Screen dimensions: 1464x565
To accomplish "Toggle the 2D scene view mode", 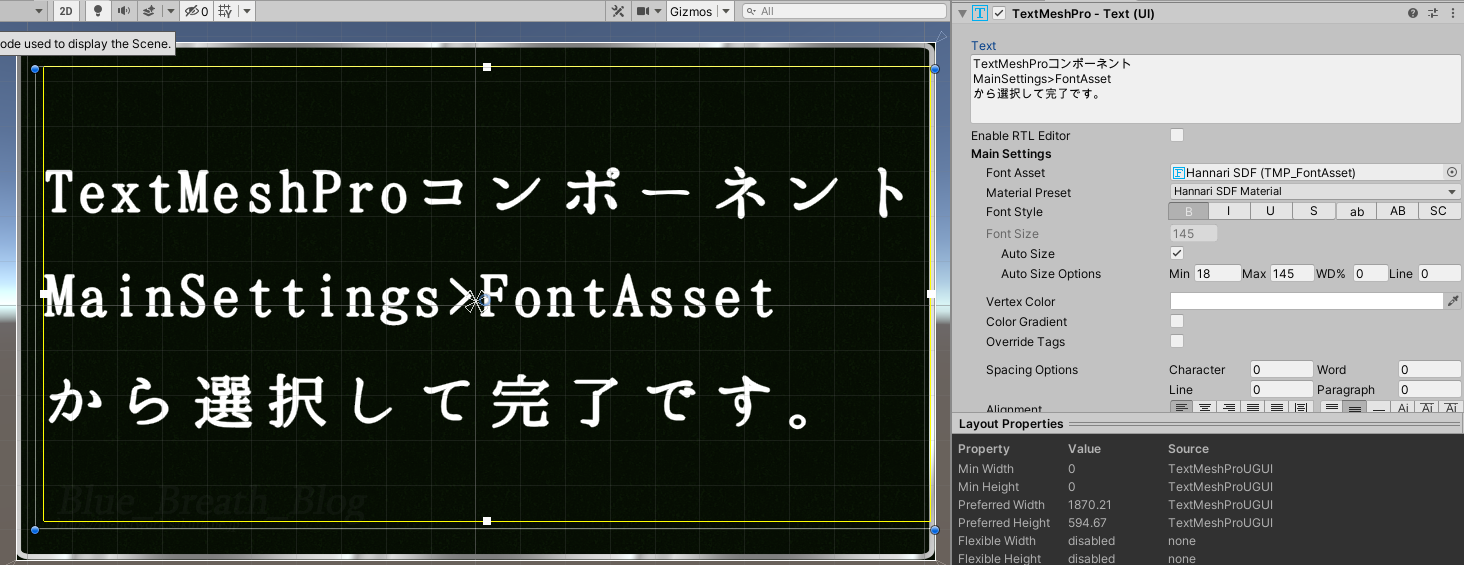I will (x=66, y=11).
